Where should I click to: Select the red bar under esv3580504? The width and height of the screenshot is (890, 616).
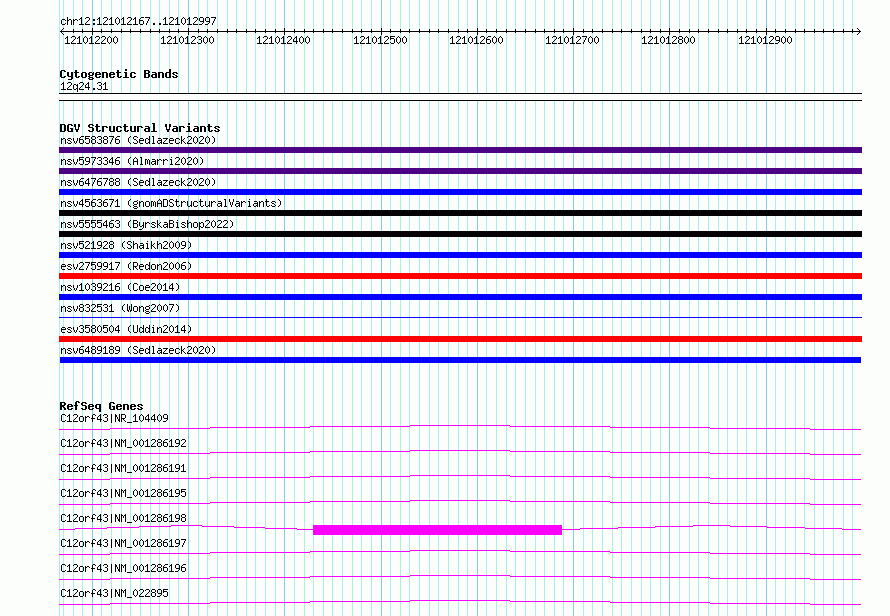(460, 339)
